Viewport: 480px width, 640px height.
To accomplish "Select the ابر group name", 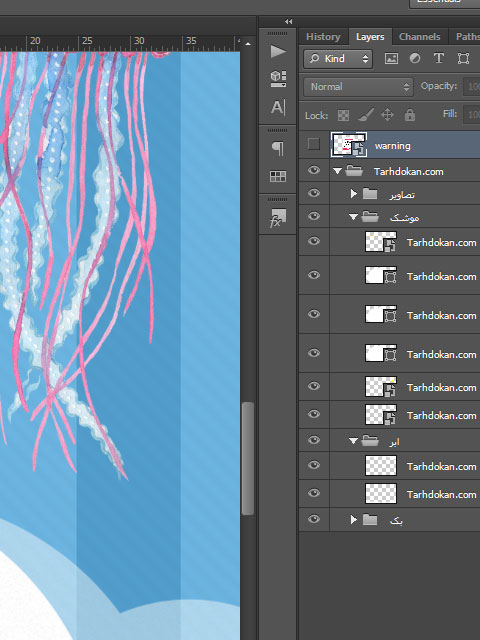I will [x=394, y=441].
